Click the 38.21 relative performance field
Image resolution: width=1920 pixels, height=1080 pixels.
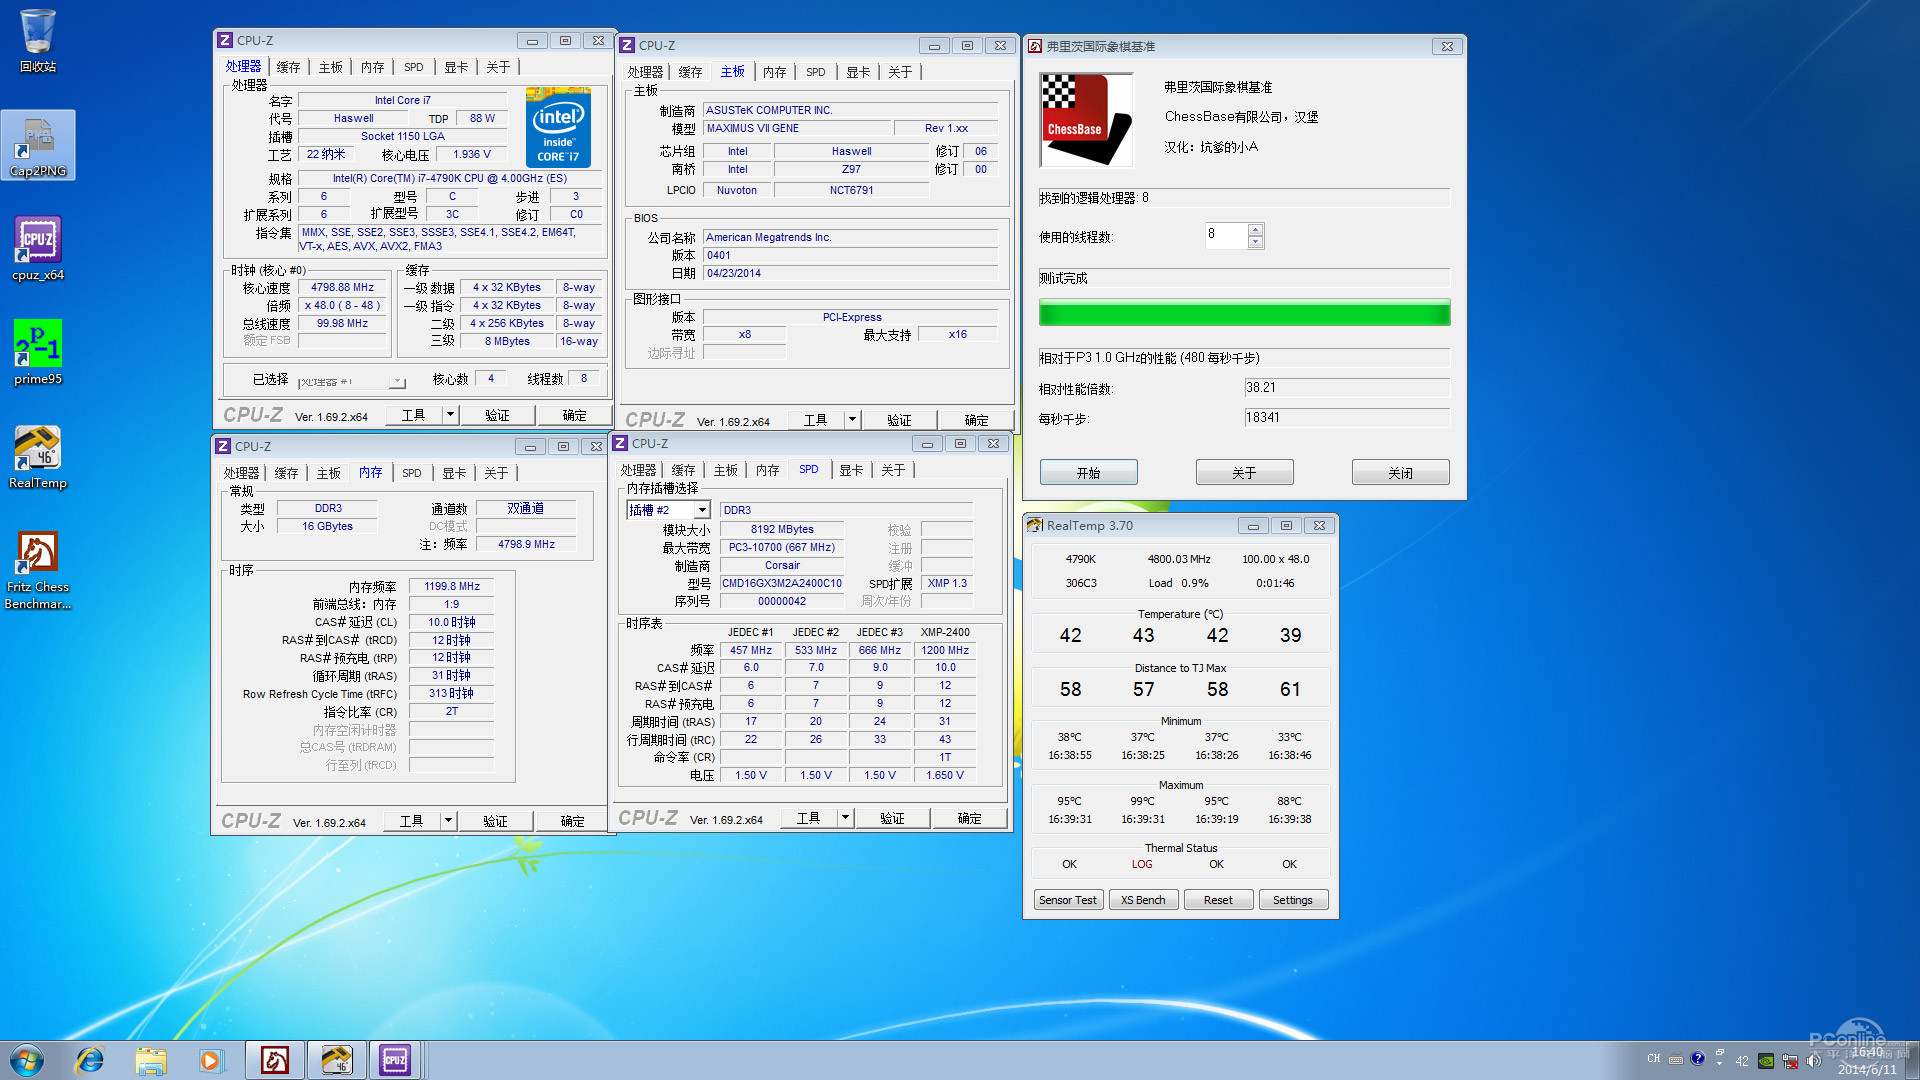1347,388
